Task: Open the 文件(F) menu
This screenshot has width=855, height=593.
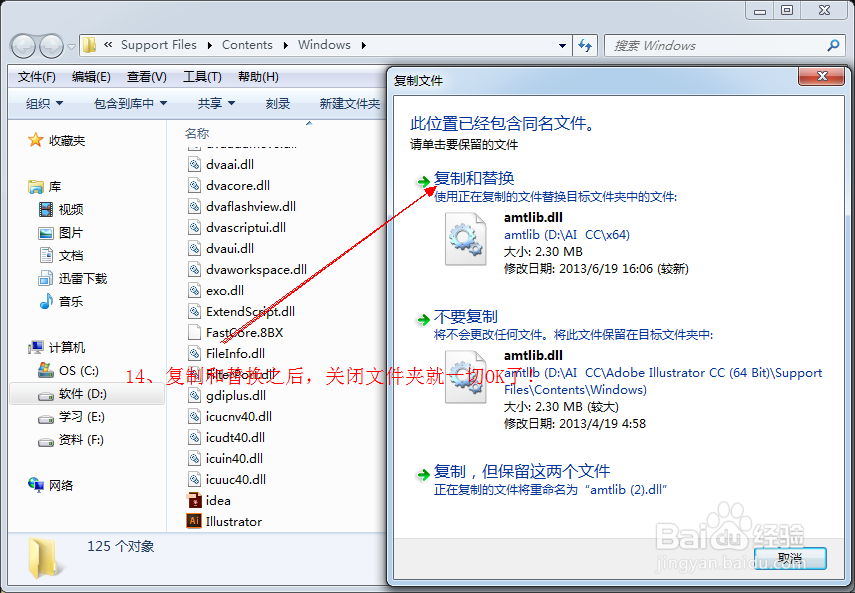Action: (x=37, y=77)
